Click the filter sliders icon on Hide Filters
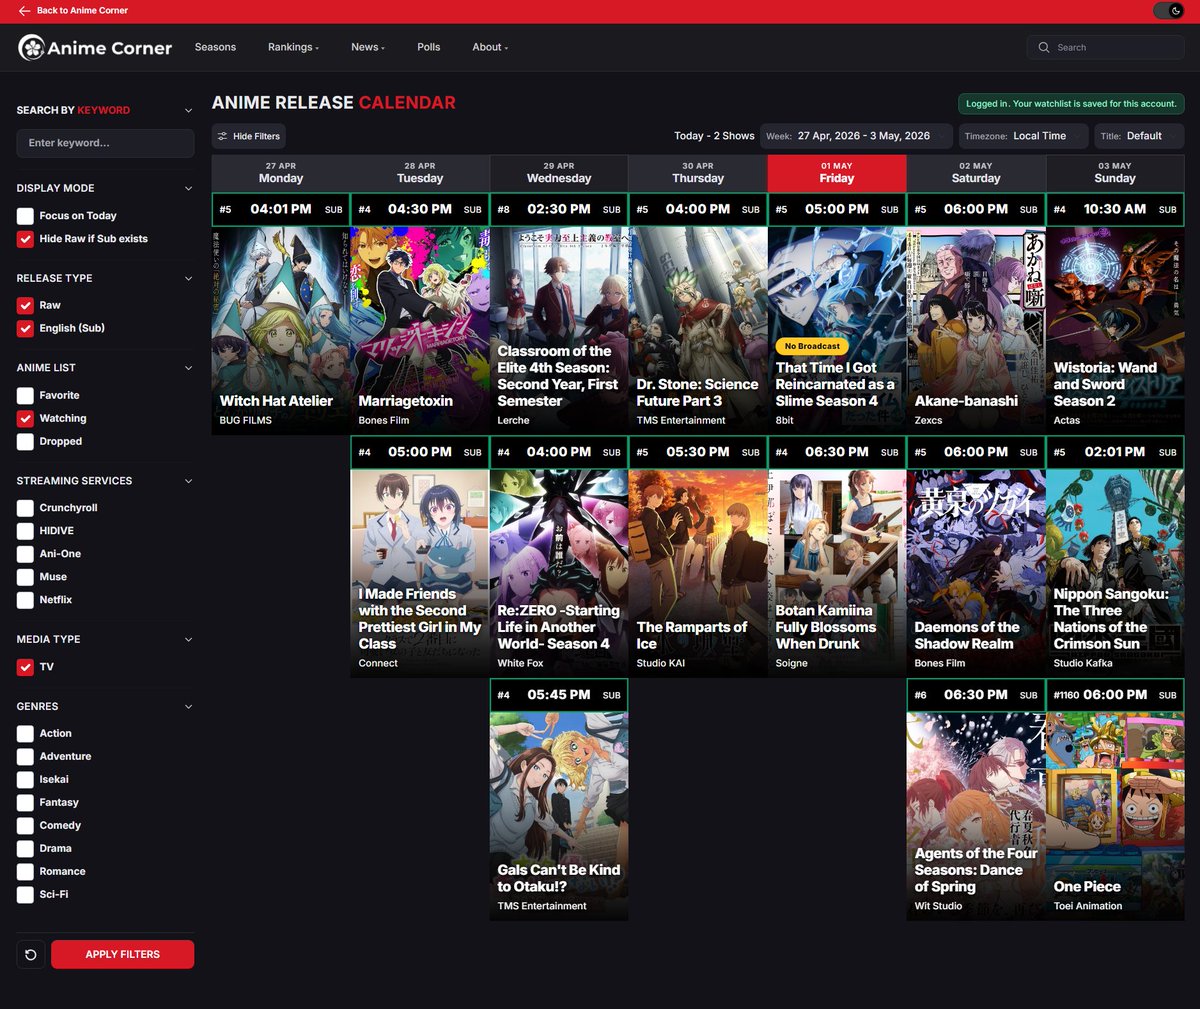 (223, 136)
